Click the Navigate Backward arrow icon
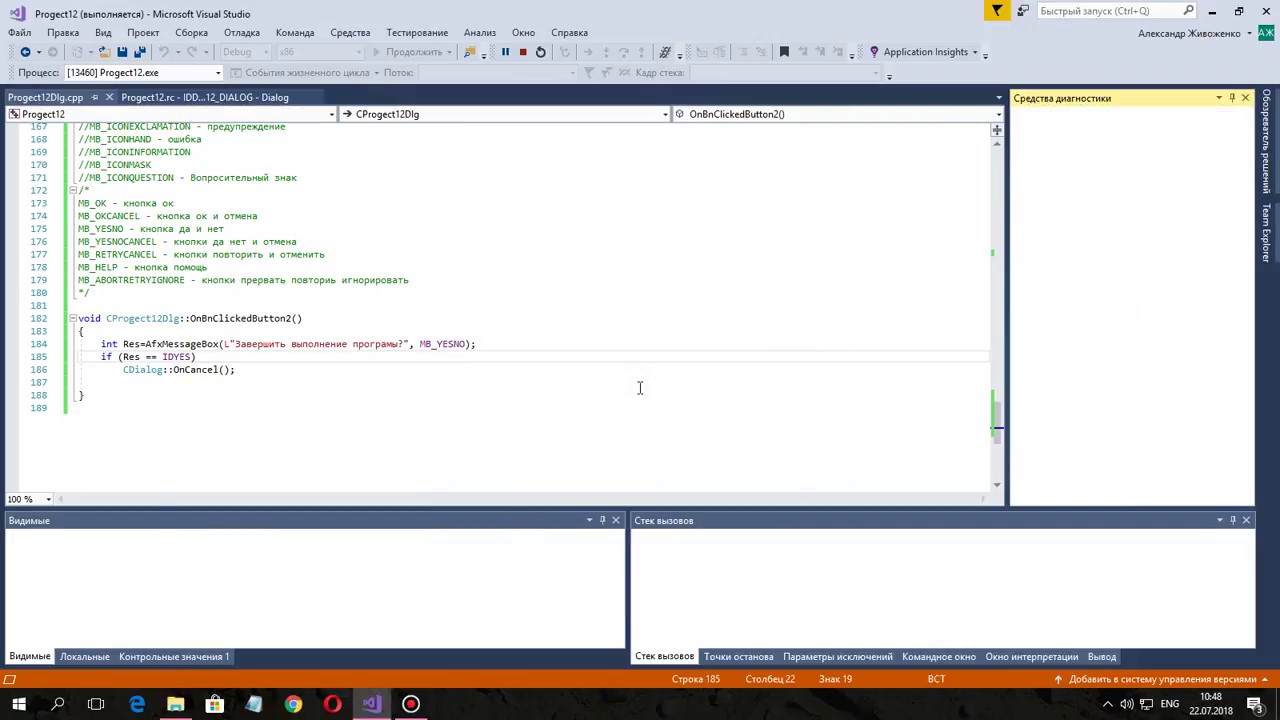 point(25,52)
